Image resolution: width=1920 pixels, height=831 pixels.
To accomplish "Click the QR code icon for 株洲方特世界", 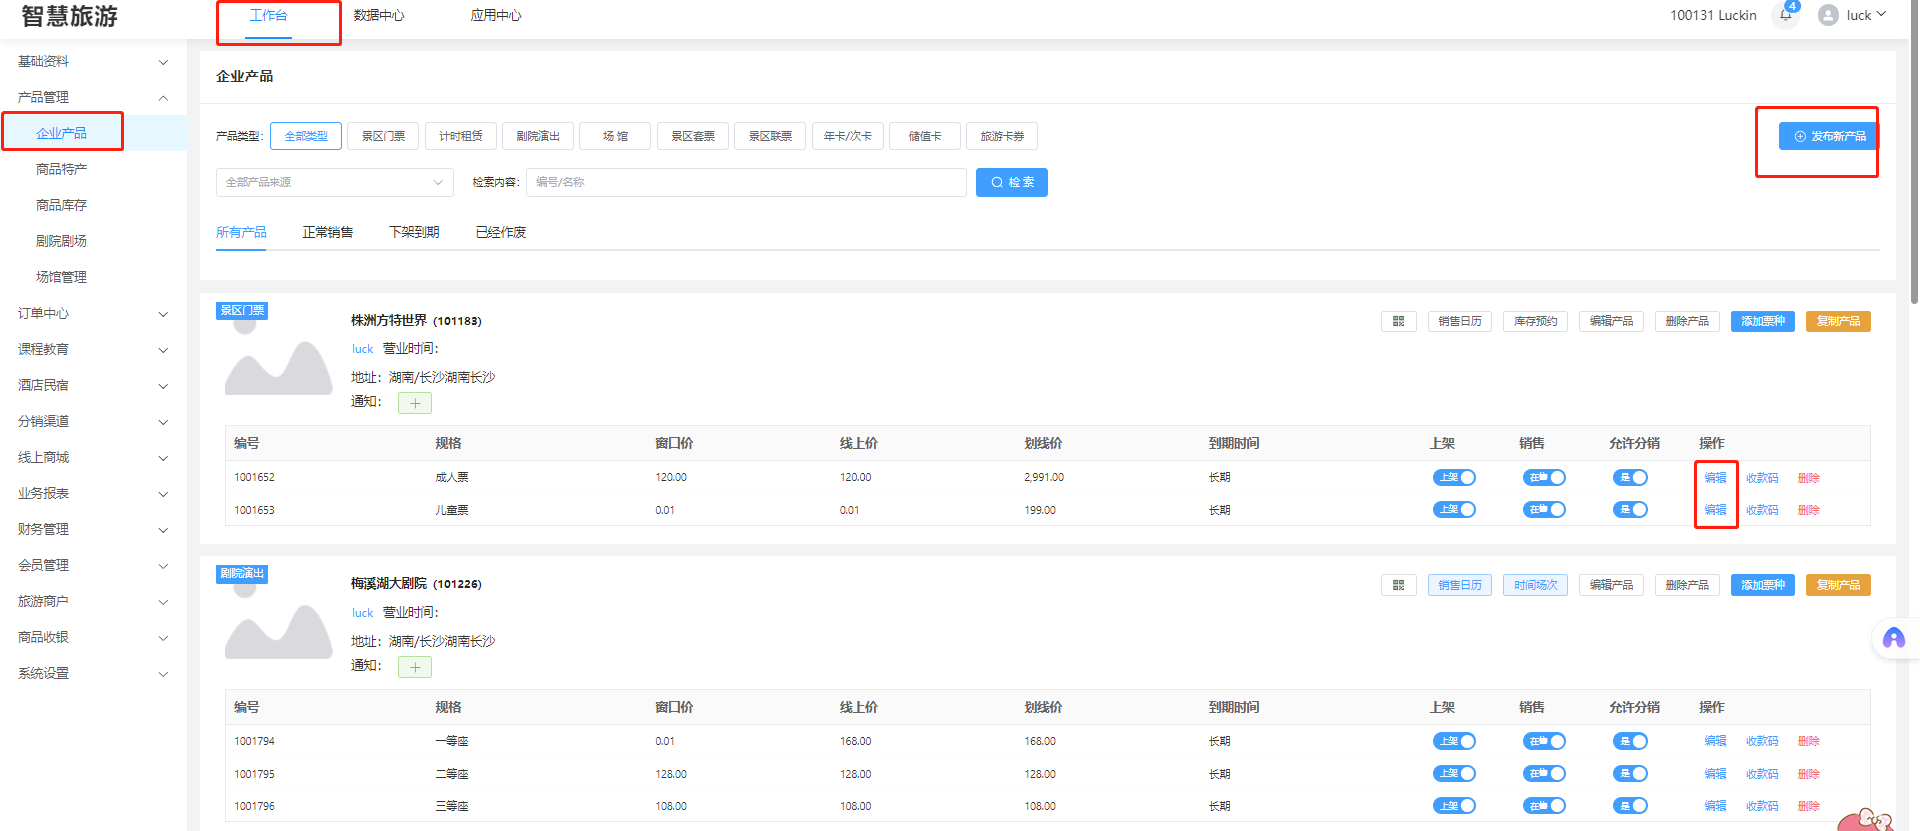I will click(x=1398, y=321).
